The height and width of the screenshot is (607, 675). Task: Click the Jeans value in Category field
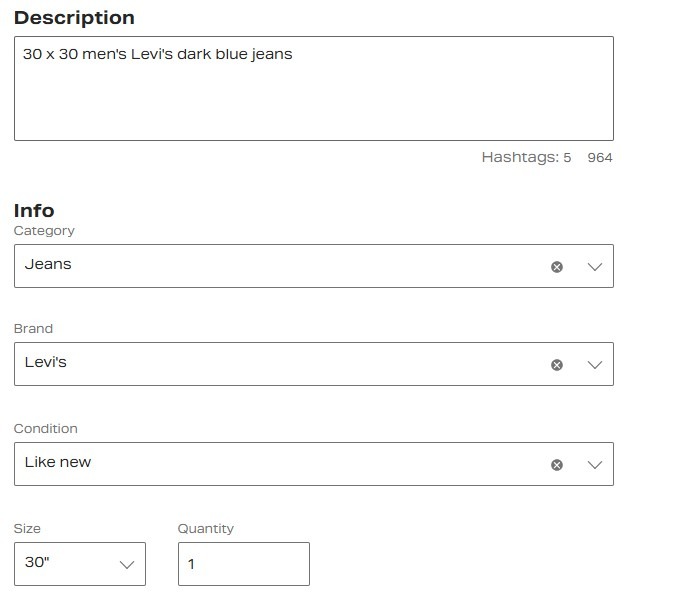coord(48,265)
